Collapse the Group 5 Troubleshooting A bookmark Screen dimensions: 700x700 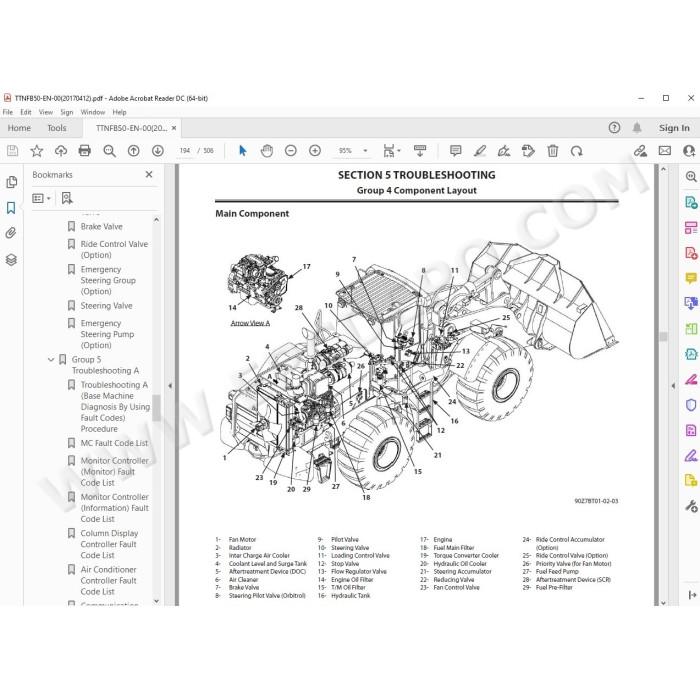point(51,359)
